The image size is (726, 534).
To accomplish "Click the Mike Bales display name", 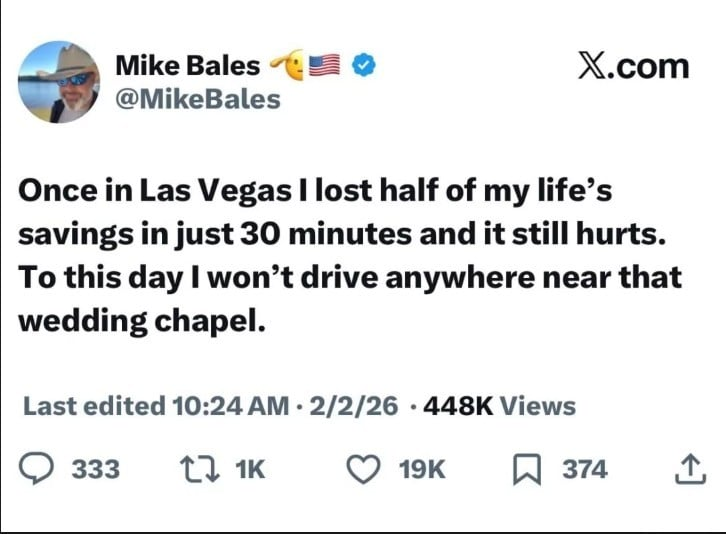I will [x=188, y=66].
